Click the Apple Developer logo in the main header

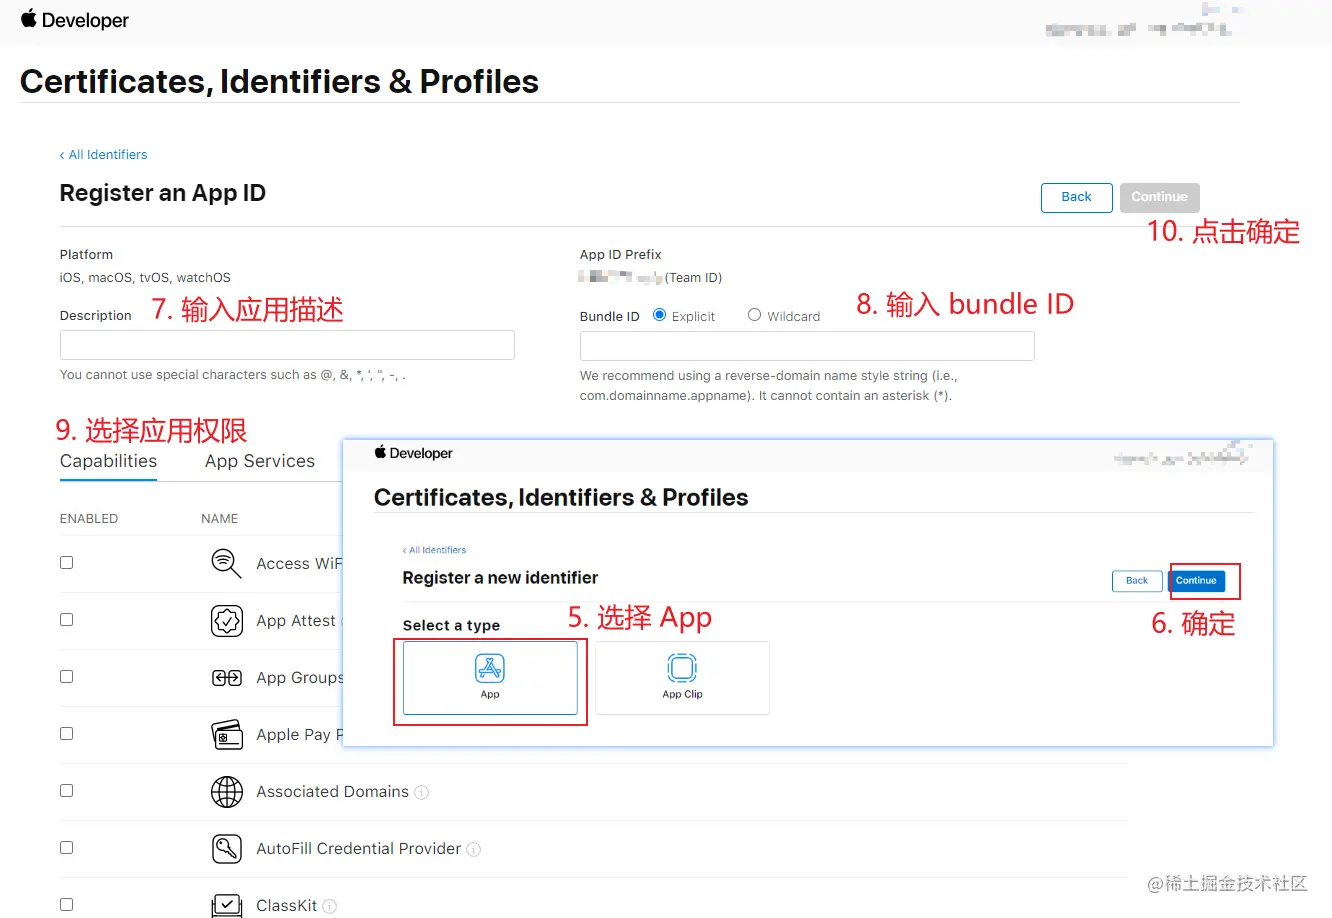(75, 20)
